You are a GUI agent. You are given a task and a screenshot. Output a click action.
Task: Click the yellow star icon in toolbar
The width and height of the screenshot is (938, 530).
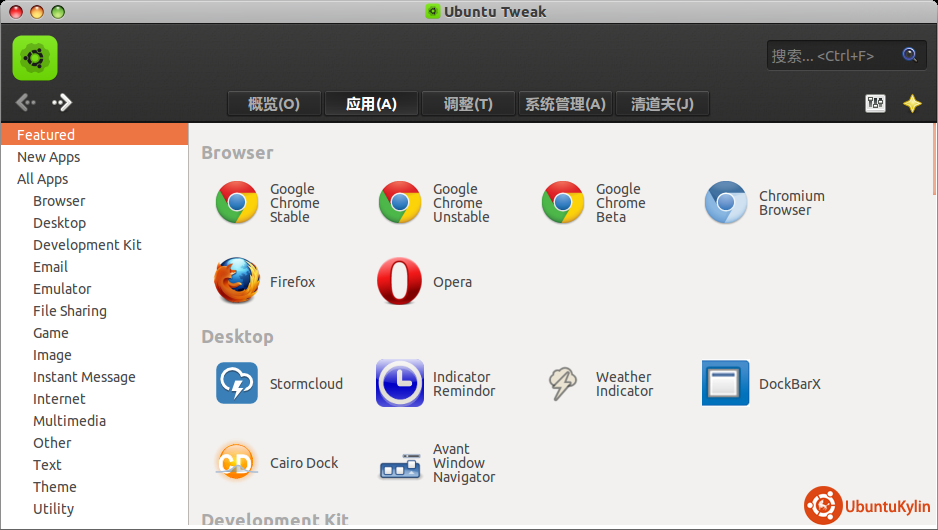pyautogui.click(x=912, y=103)
